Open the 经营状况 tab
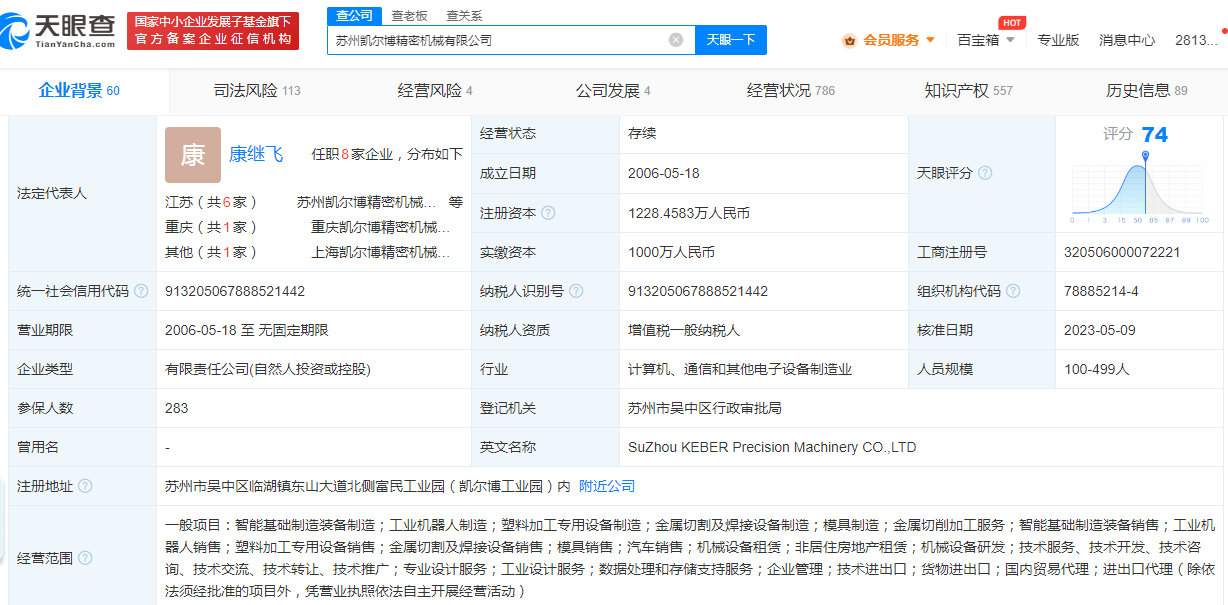Screen dimensions: 1228x605 click(791, 91)
